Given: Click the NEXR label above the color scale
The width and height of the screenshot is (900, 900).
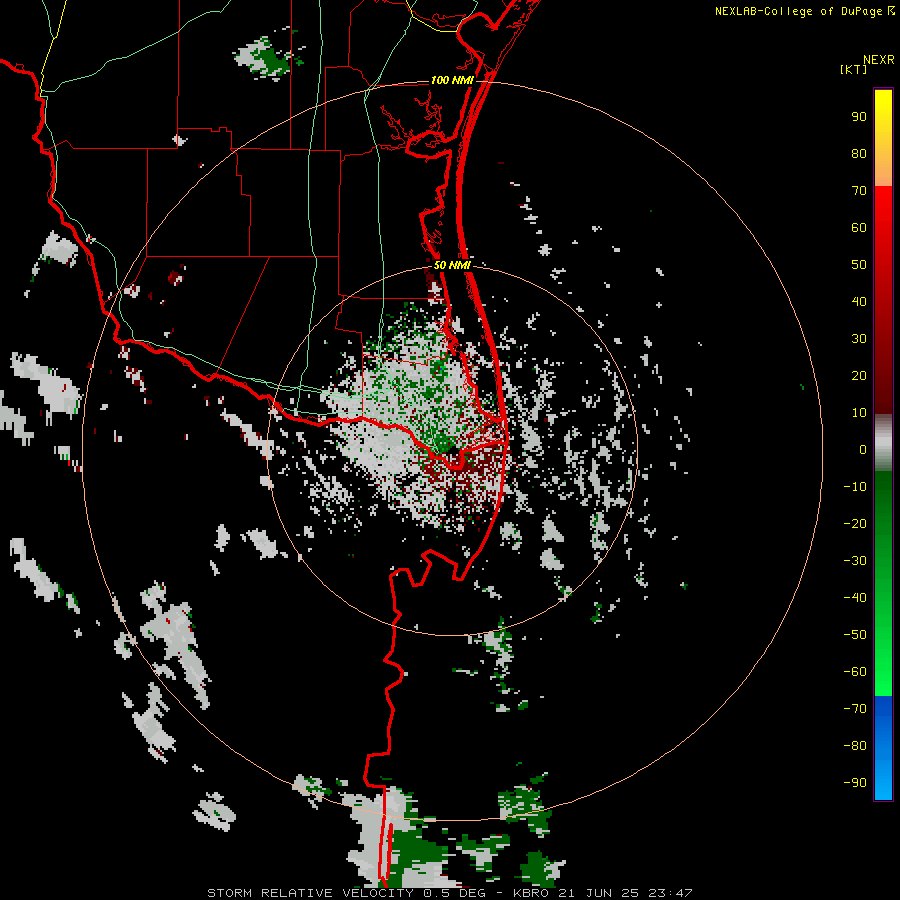Looking at the screenshot, I should pyautogui.click(x=878, y=60).
